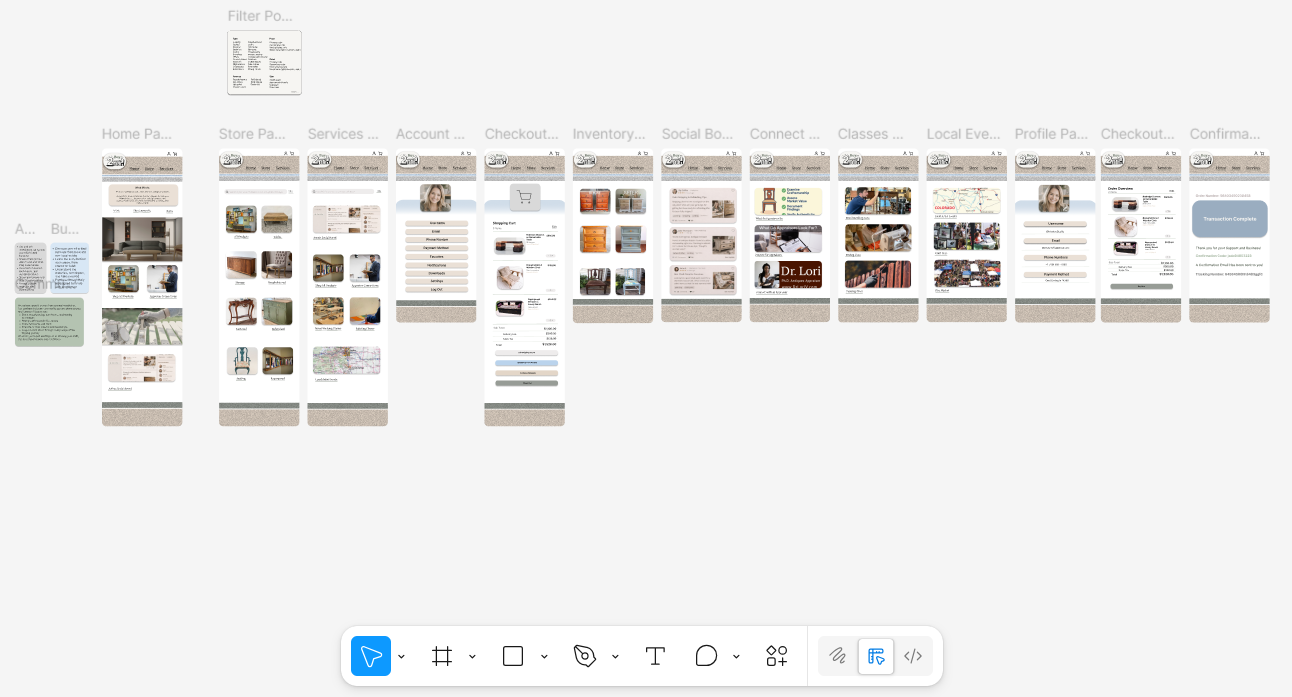Image resolution: width=1292 pixels, height=697 pixels.
Task: Select the "Store Pa..." frame label
Action: (x=253, y=134)
